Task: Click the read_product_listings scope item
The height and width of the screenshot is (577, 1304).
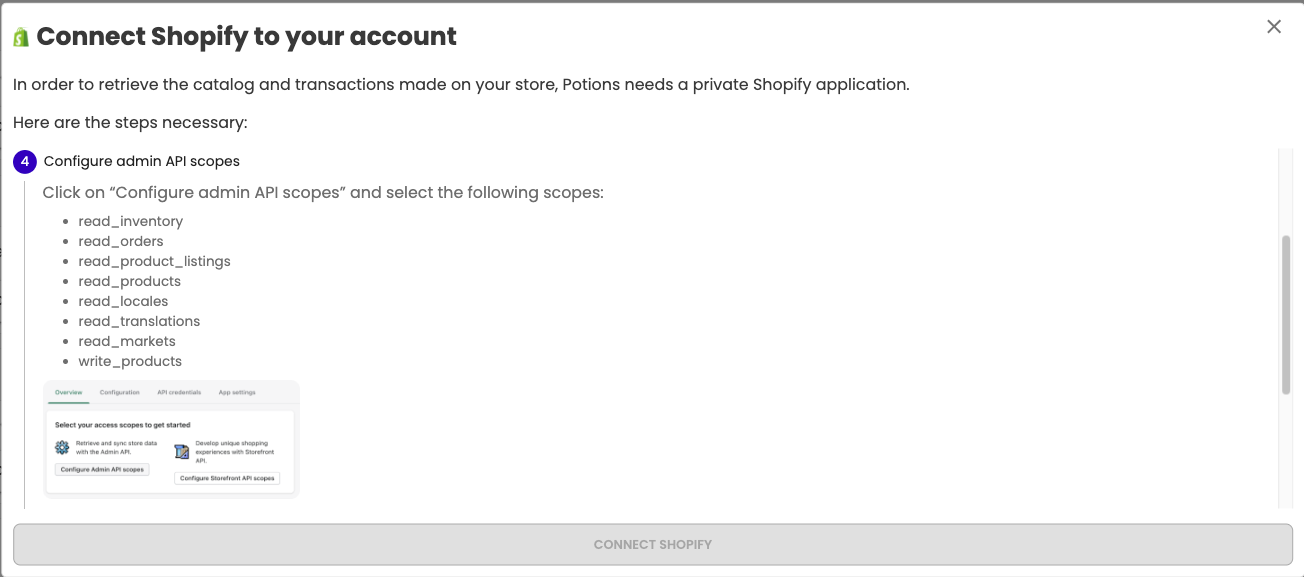Action: 155,261
